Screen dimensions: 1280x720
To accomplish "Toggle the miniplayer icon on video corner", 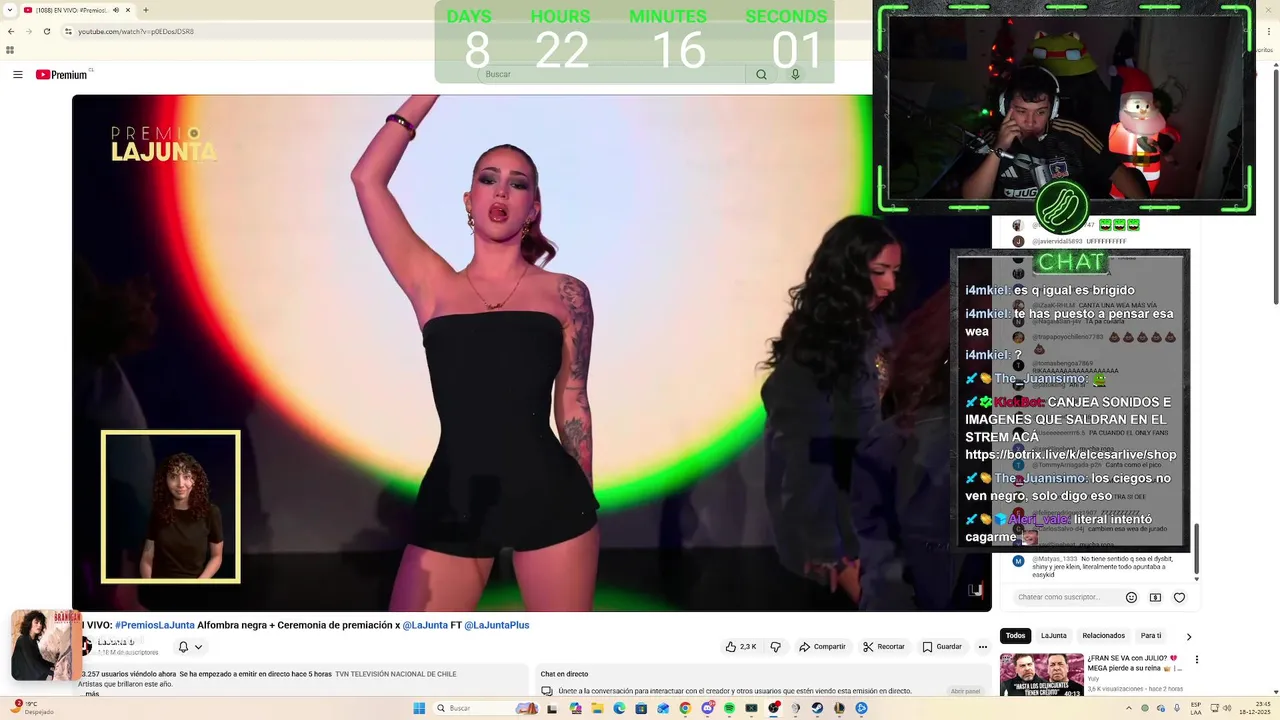I will click(x=975, y=590).
